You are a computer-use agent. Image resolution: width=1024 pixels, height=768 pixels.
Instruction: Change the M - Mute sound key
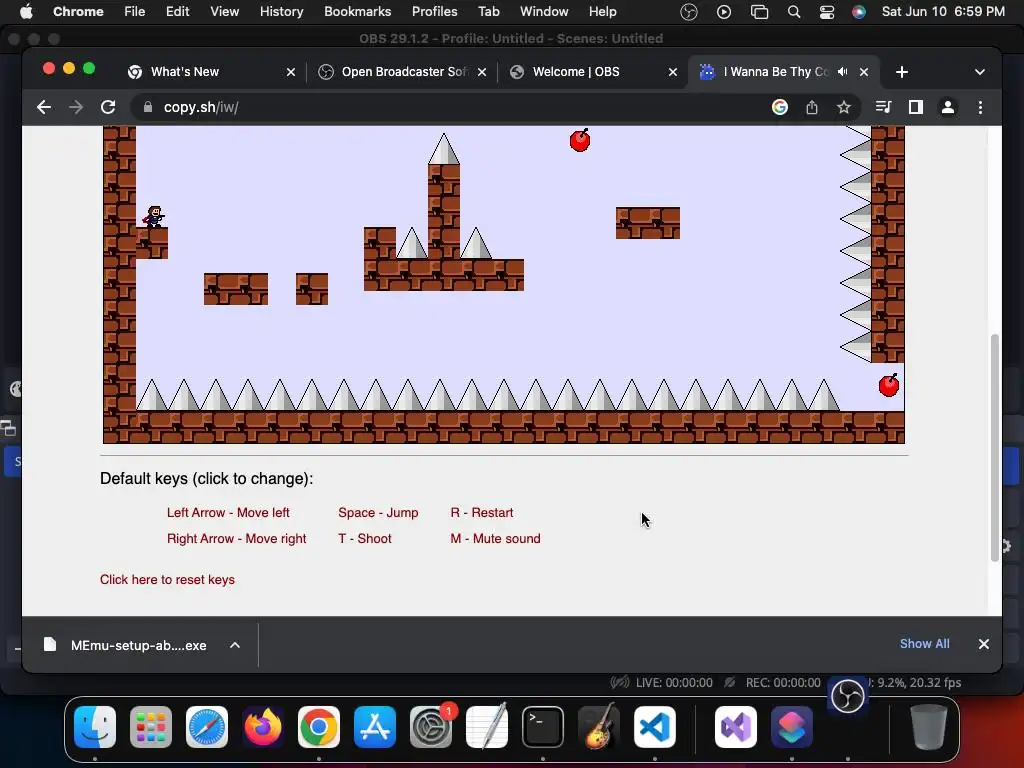(x=495, y=539)
